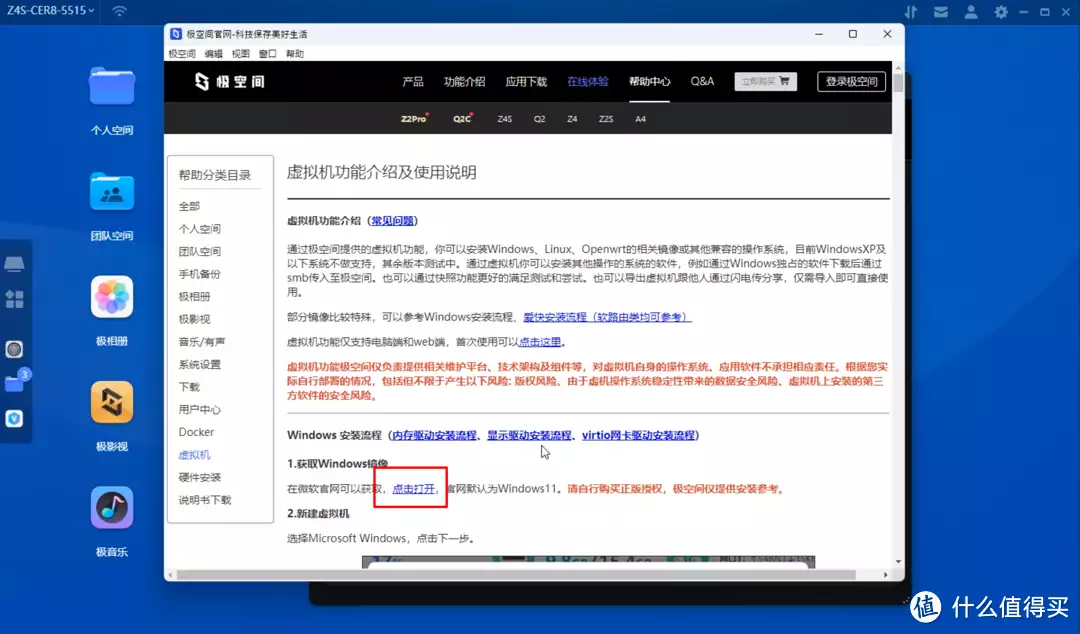Go to the 功能介绍 nav item
This screenshot has height=634, width=1080.
click(x=464, y=81)
